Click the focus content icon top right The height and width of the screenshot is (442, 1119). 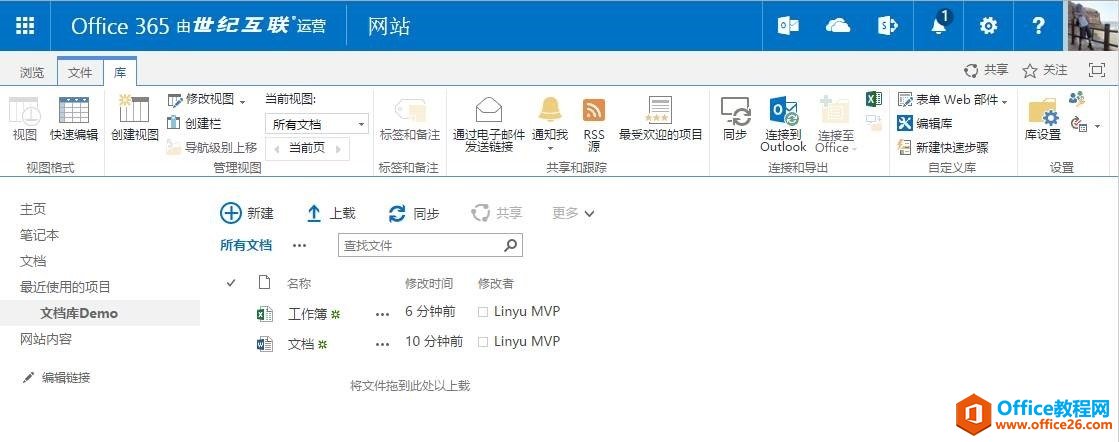coord(1096,70)
